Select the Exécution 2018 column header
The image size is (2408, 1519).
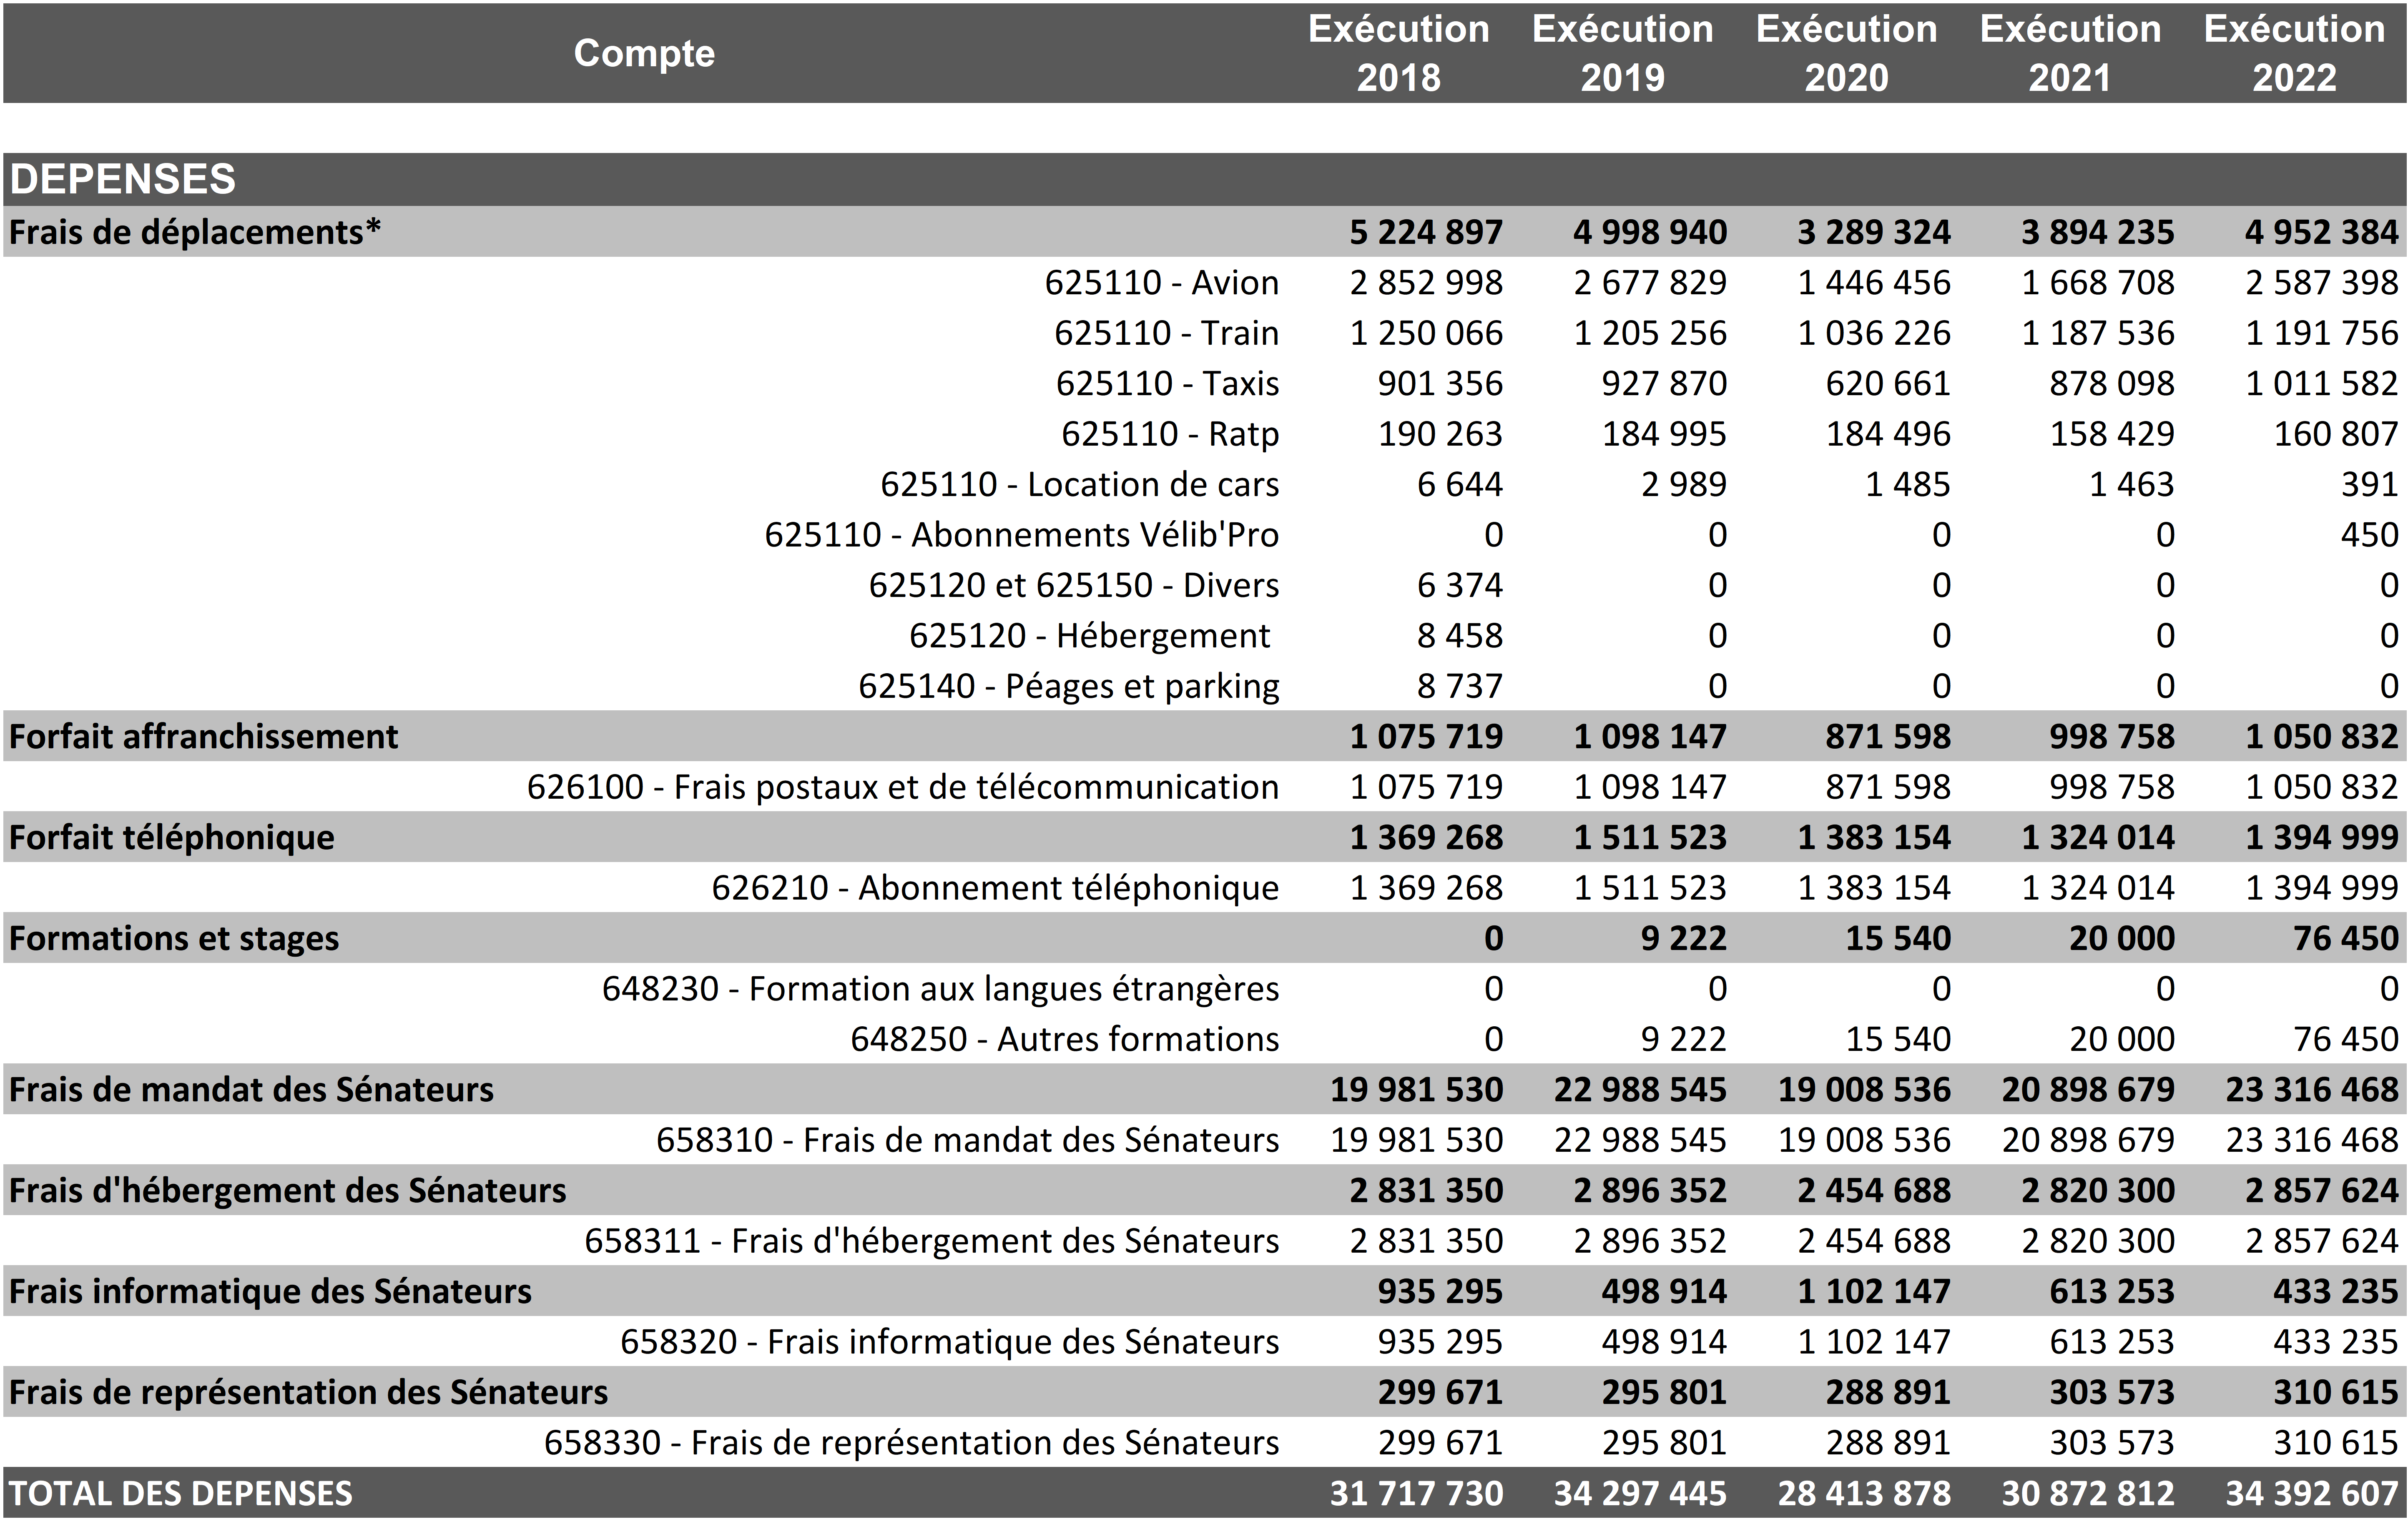(x=1398, y=53)
